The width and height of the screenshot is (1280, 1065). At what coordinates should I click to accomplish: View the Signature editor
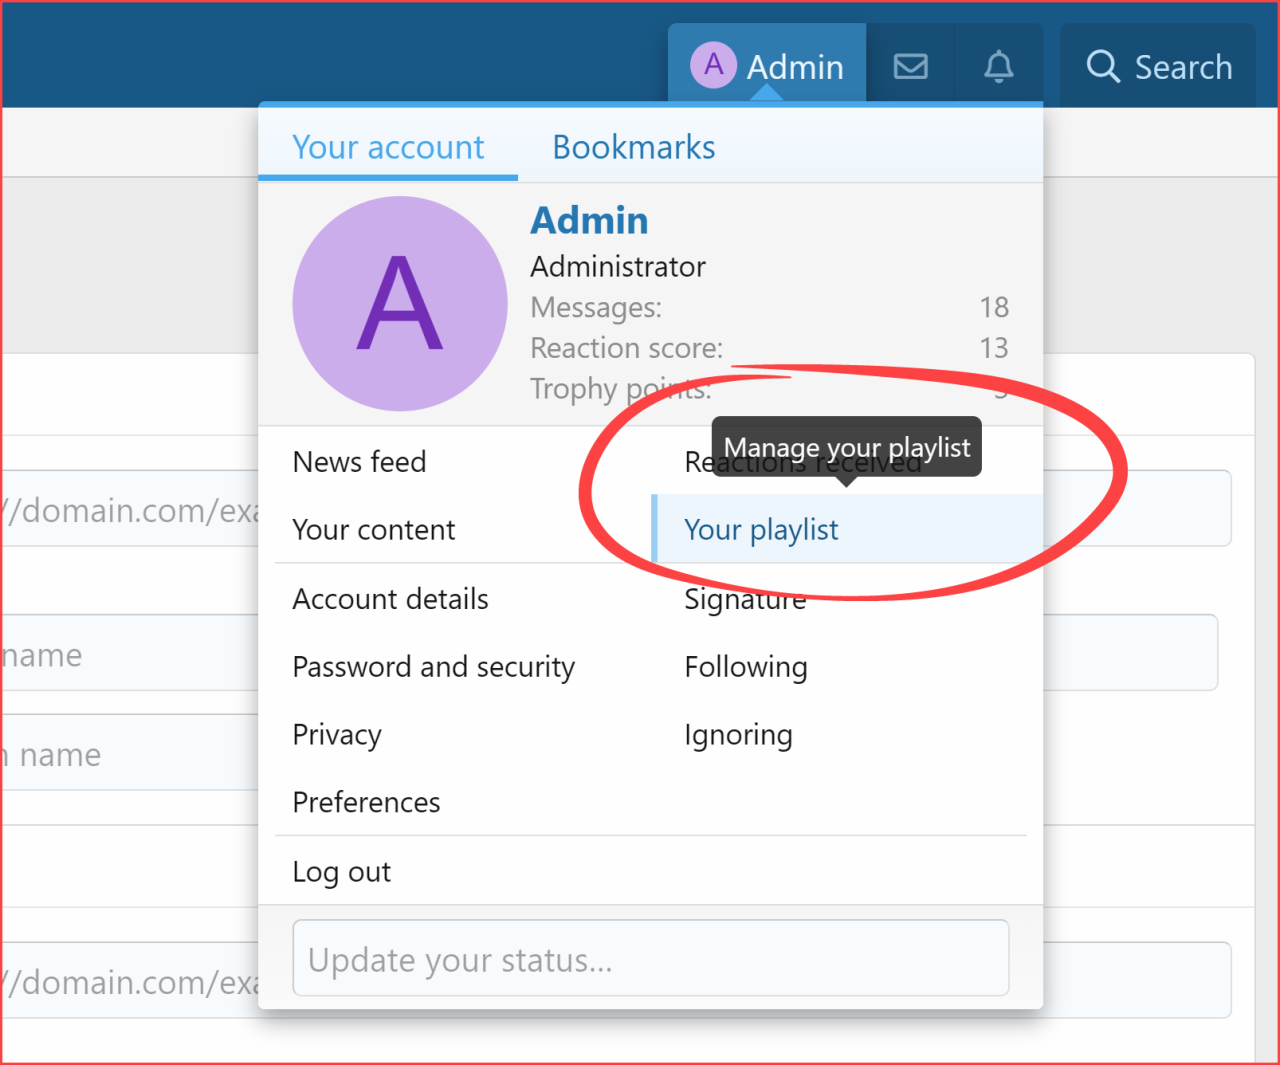click(x=745, y=598)
